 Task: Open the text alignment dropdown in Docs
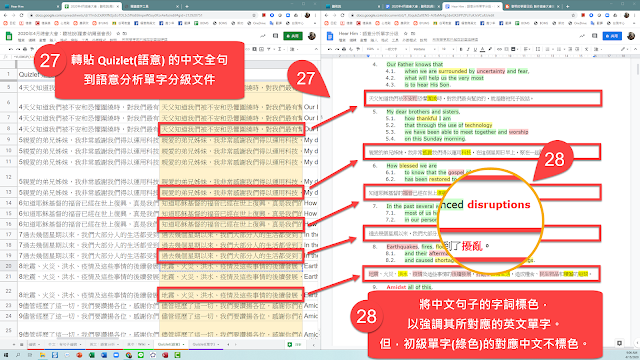(x=527, y=49)
